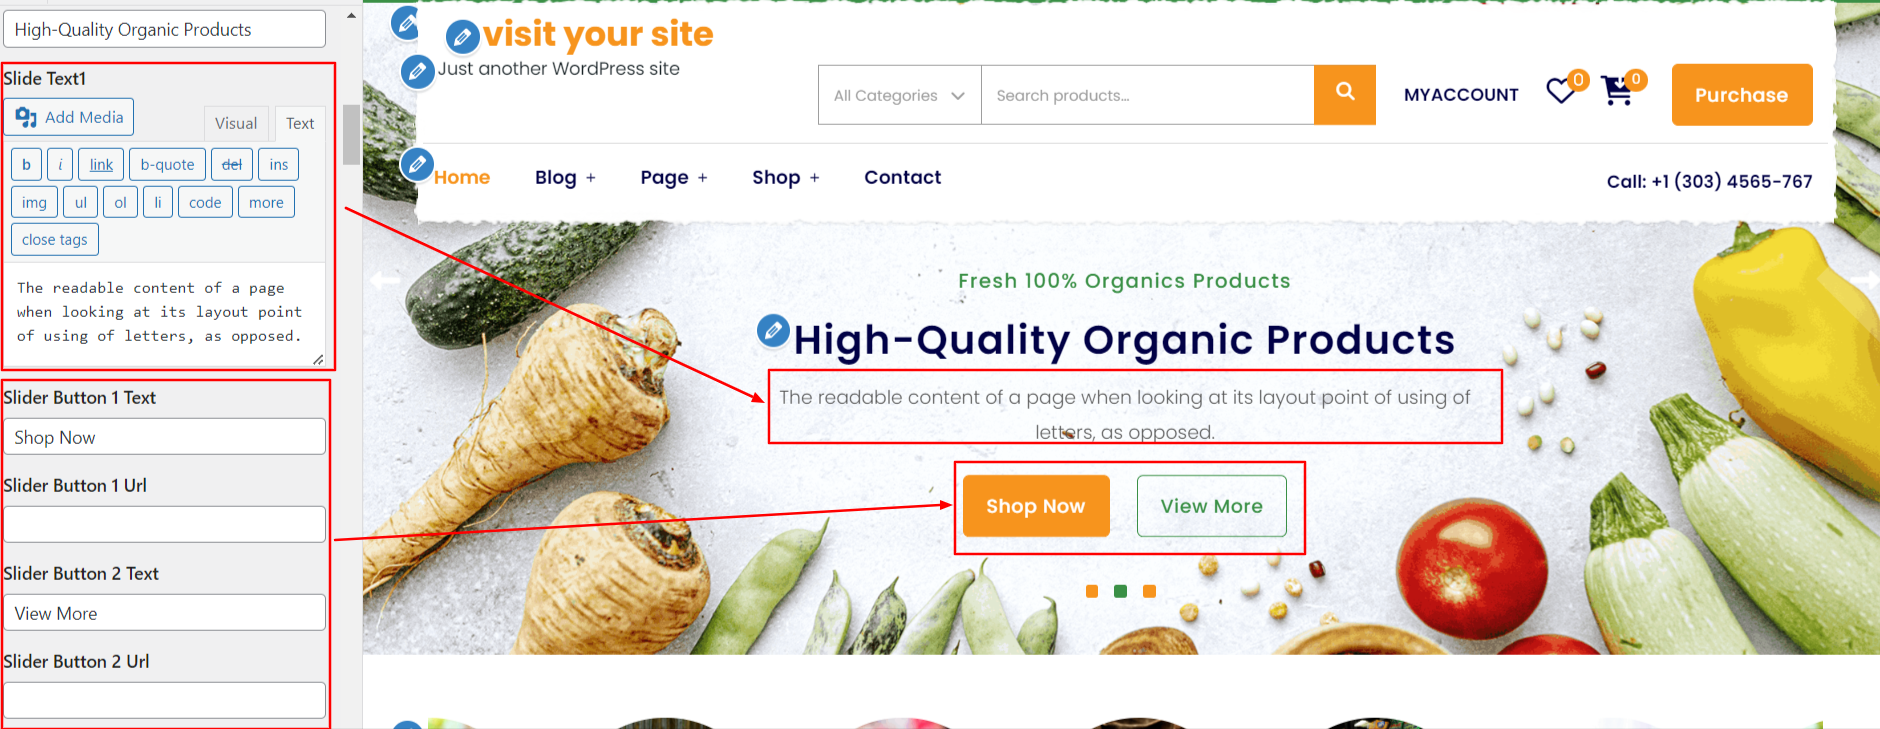Click edit pencil beside site tagline
The height and width of the screenshot is (729, 1880).
tap(417, 71)
